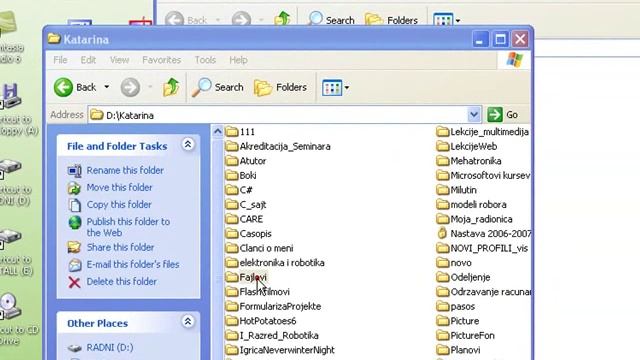Open the View menu
640x360 pixels.
[x=119, y=60]
